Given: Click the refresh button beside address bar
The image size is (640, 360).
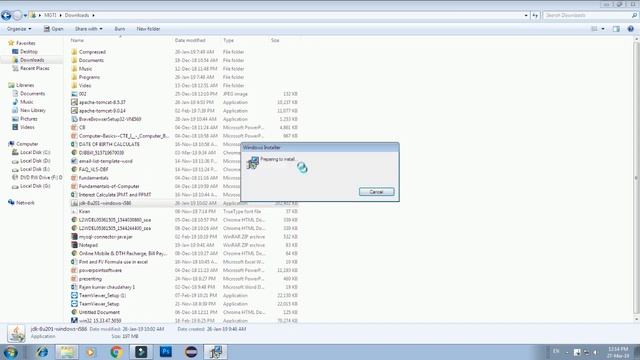Looking at the screenshot, I should [535, 16].
